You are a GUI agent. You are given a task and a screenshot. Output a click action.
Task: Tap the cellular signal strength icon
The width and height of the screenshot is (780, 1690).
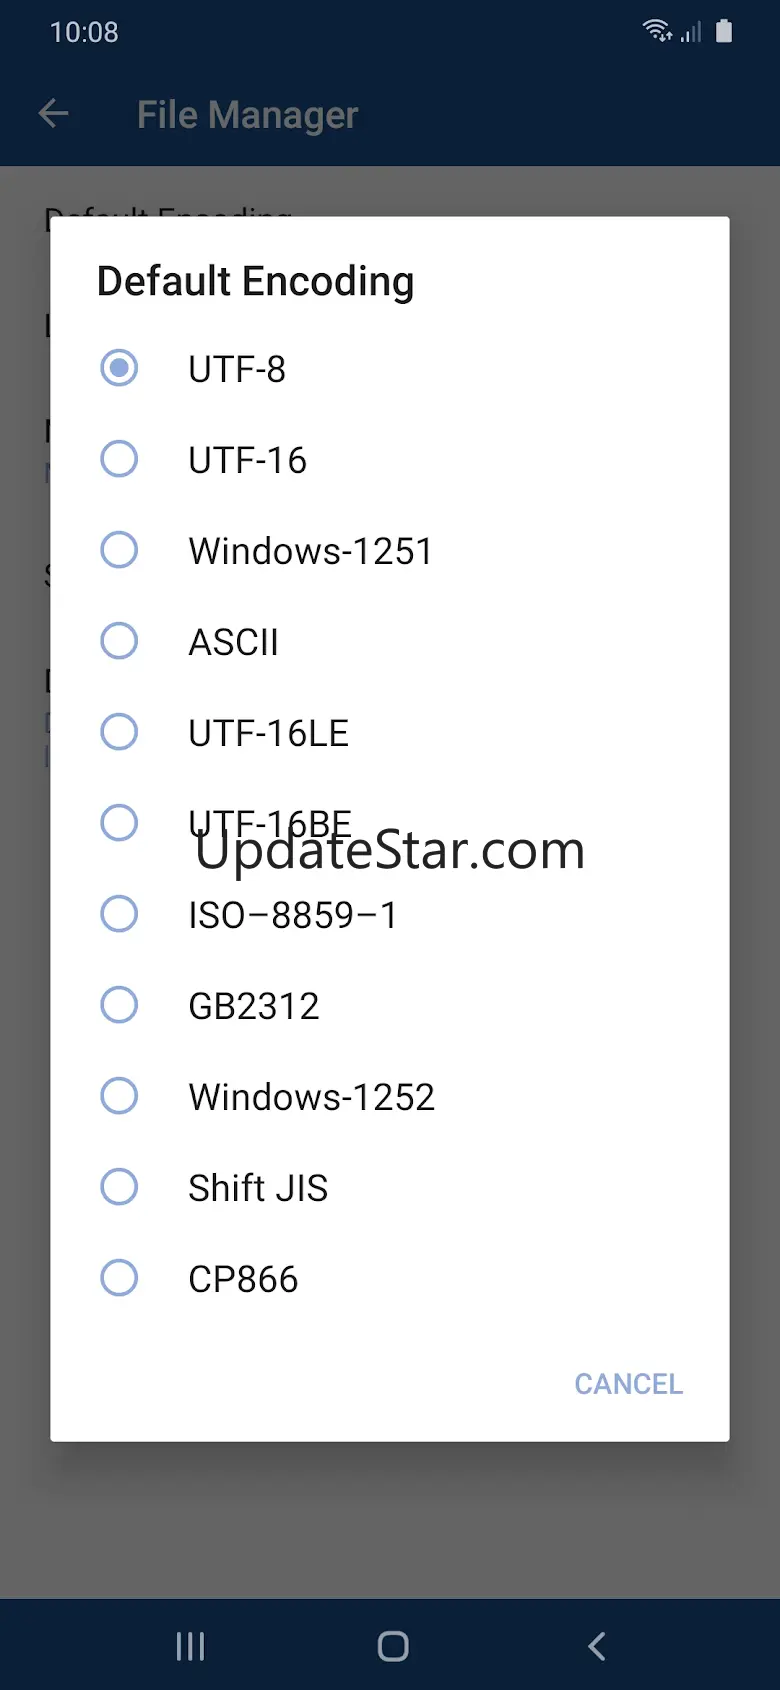pyautogui.click(x=691, y=33)
